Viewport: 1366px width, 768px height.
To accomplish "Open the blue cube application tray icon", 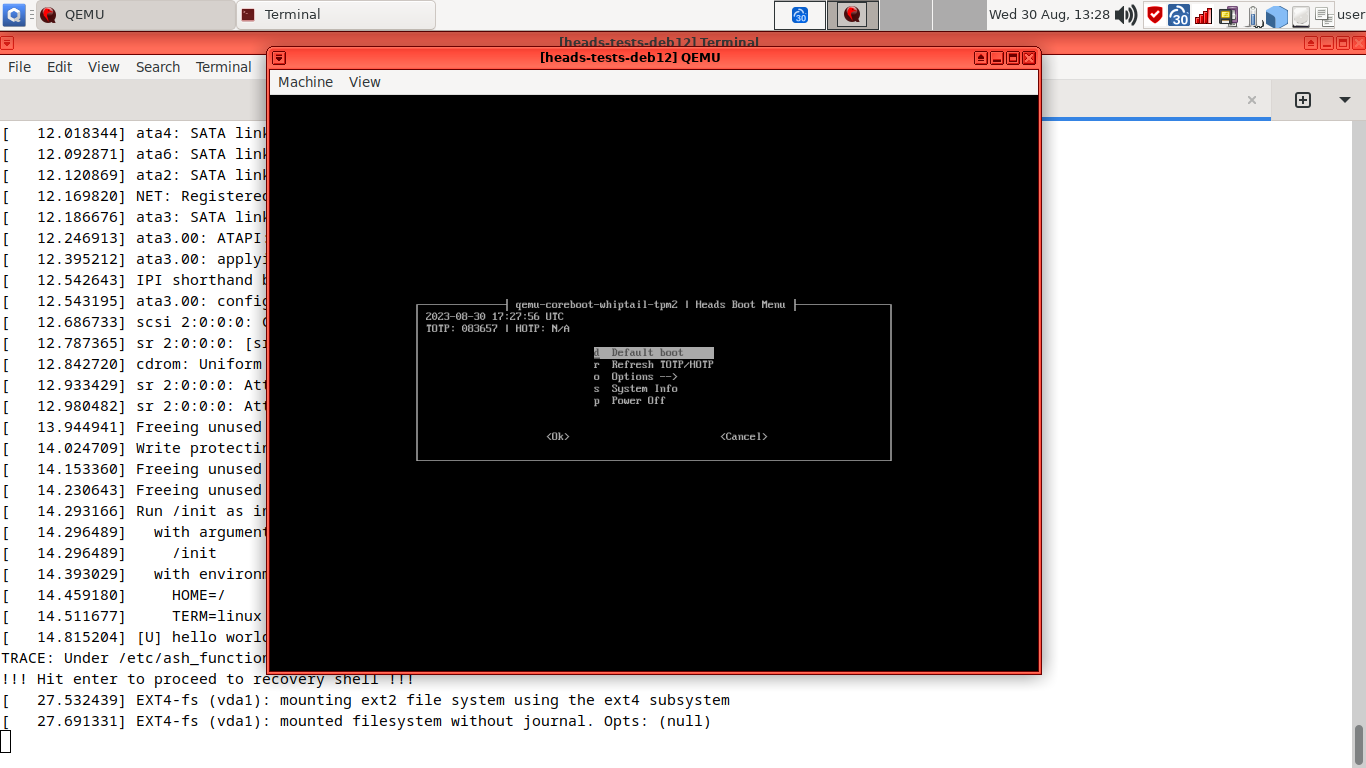I will 1277,15.
